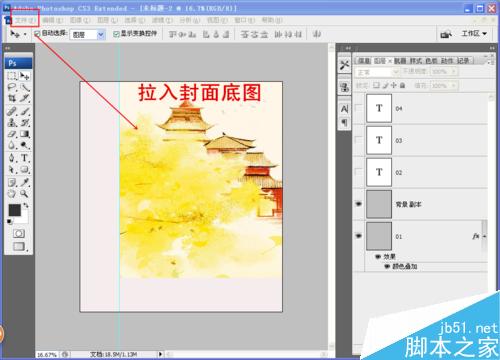Select the Move tool in toolbox

[24, 76]
